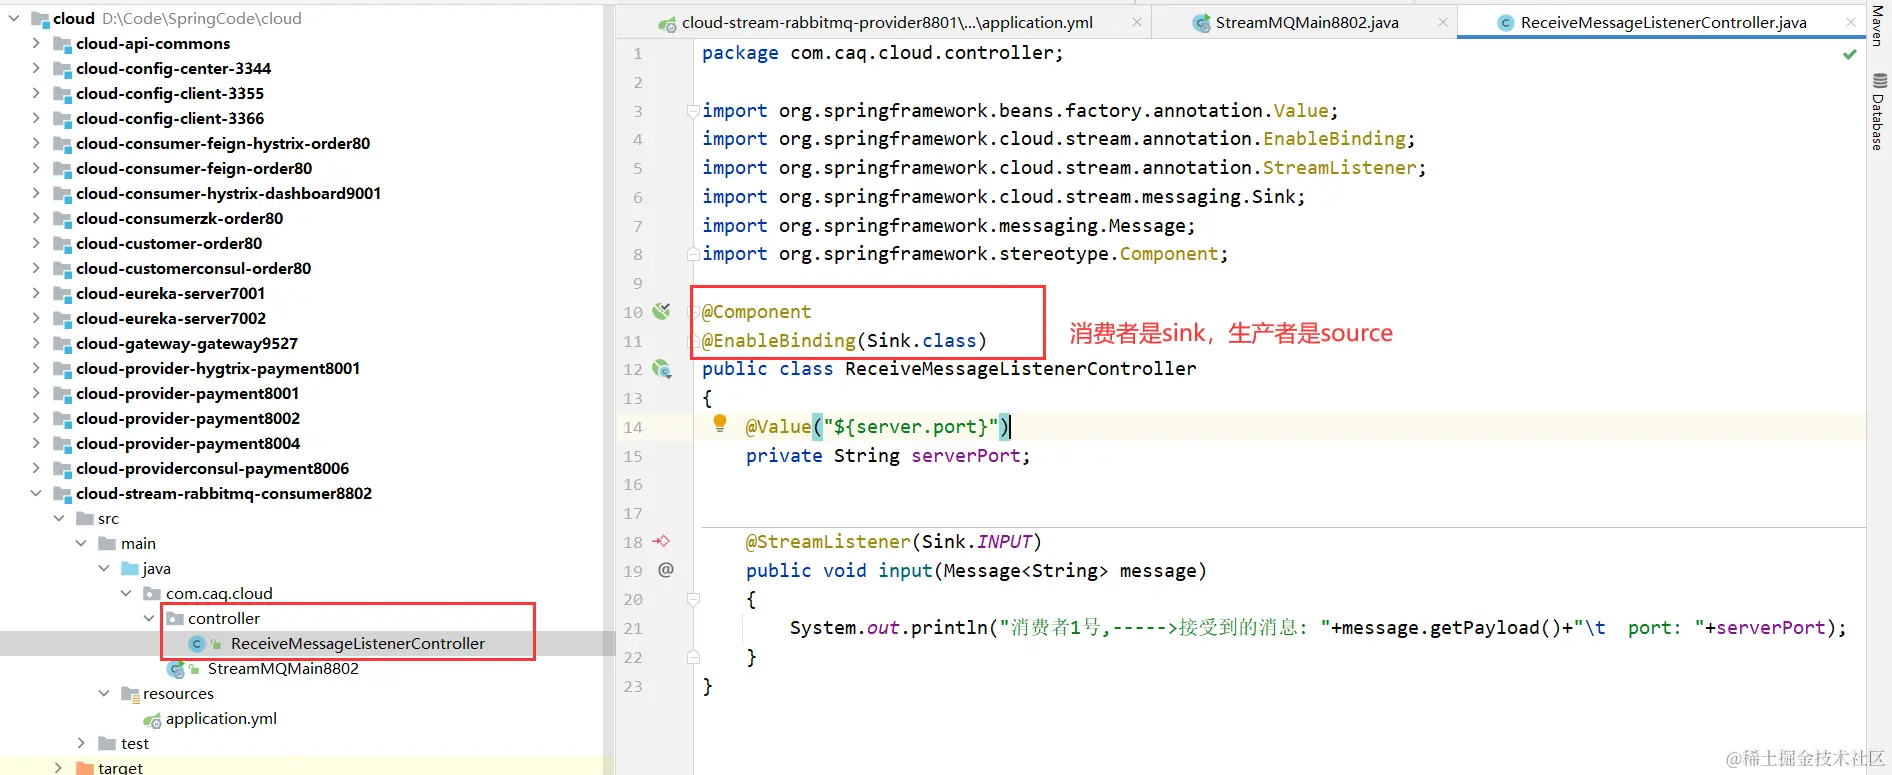Open application.yml under resources

click(x=221, y=718)
